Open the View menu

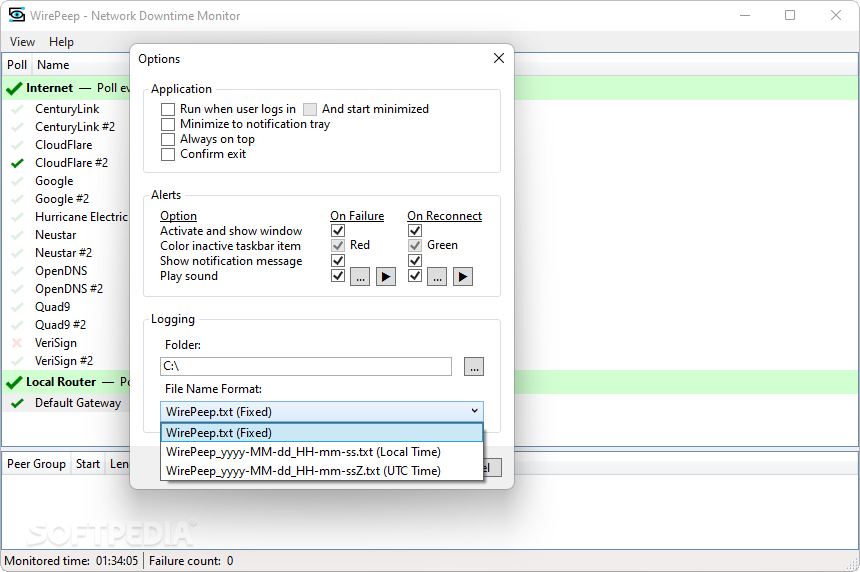tap(22, 42)
